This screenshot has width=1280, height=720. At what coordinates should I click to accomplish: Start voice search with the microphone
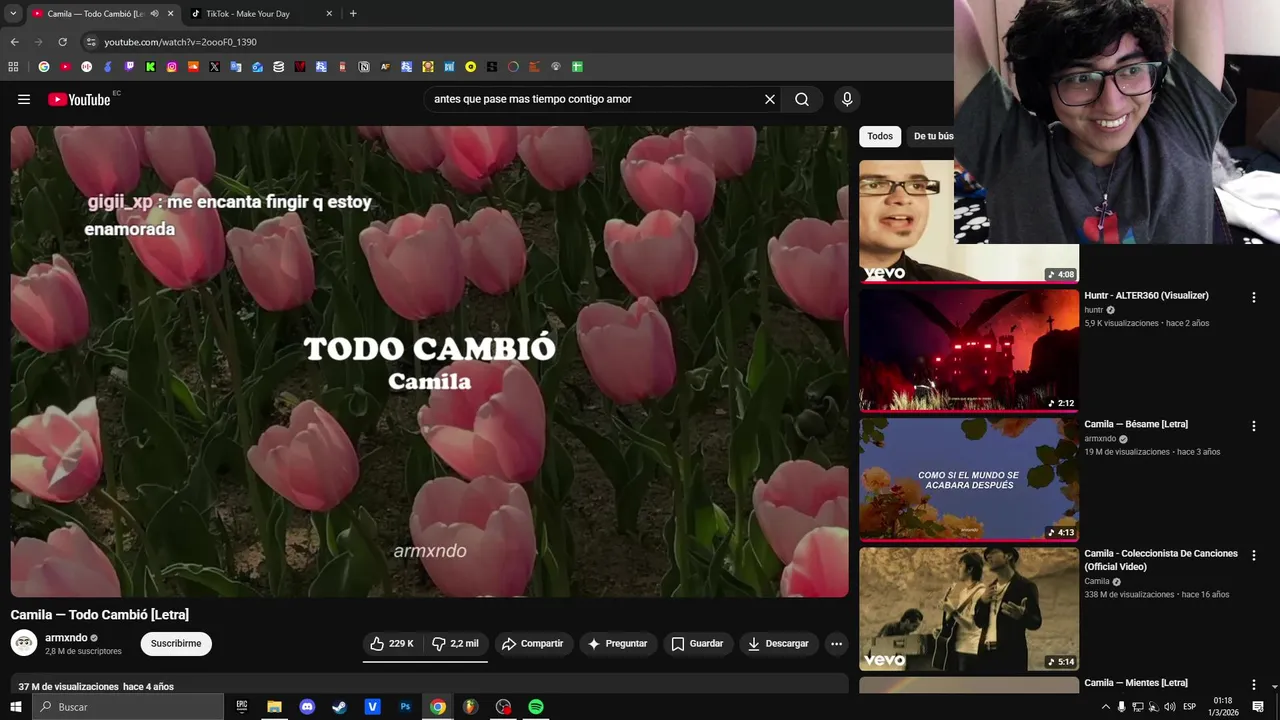[847, 99]
